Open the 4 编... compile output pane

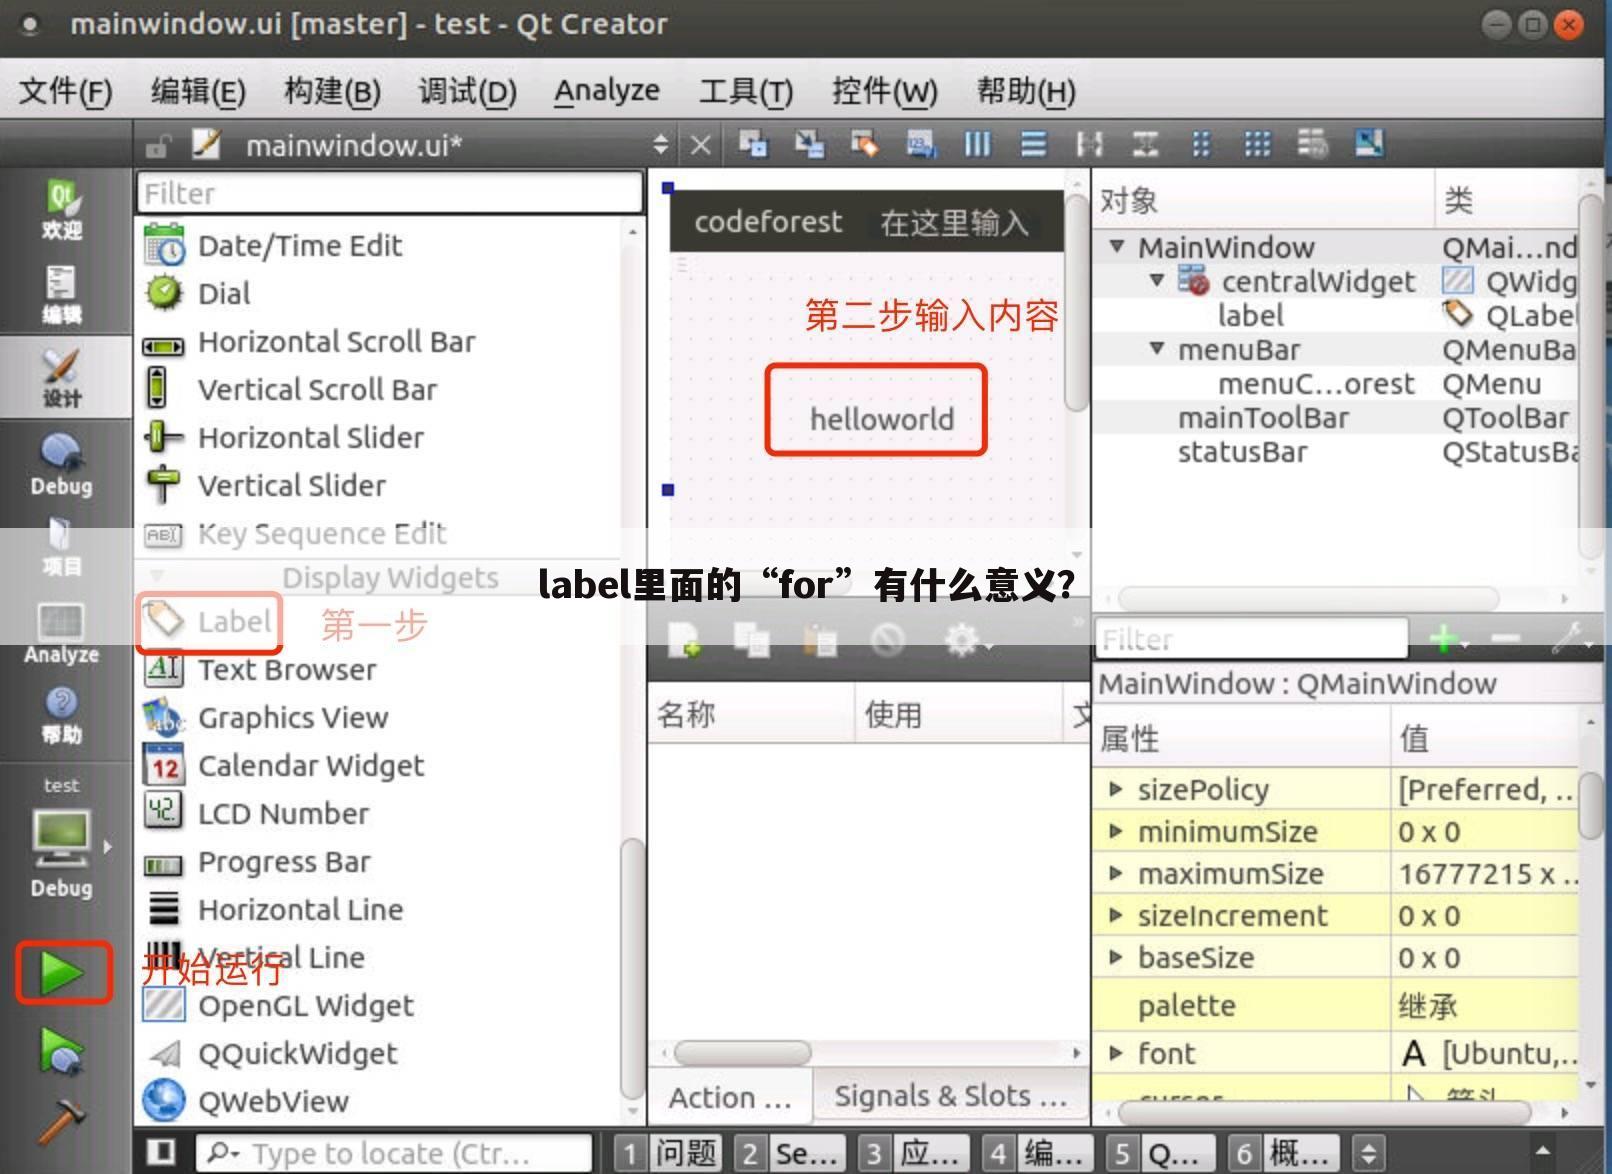coord(1038,1153)
